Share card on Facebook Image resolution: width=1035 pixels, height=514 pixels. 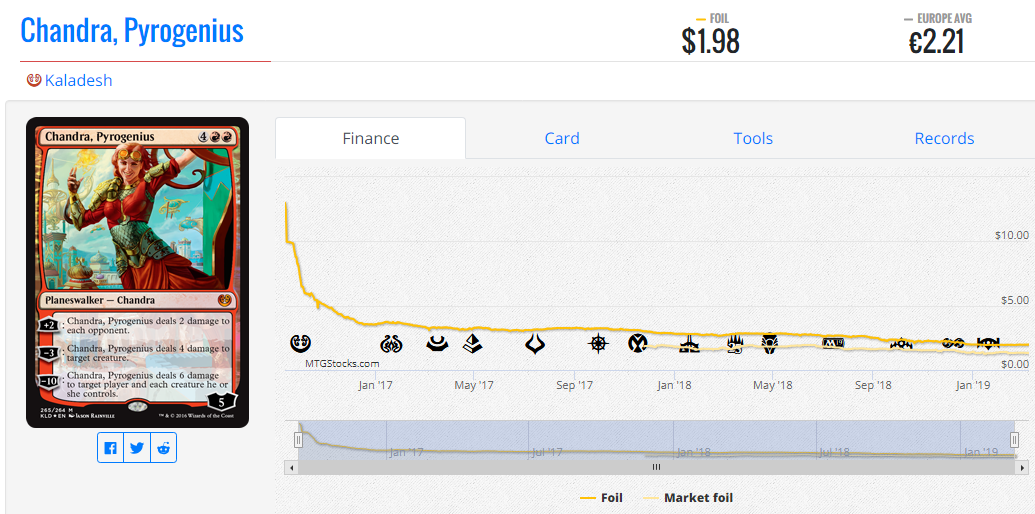110,448
